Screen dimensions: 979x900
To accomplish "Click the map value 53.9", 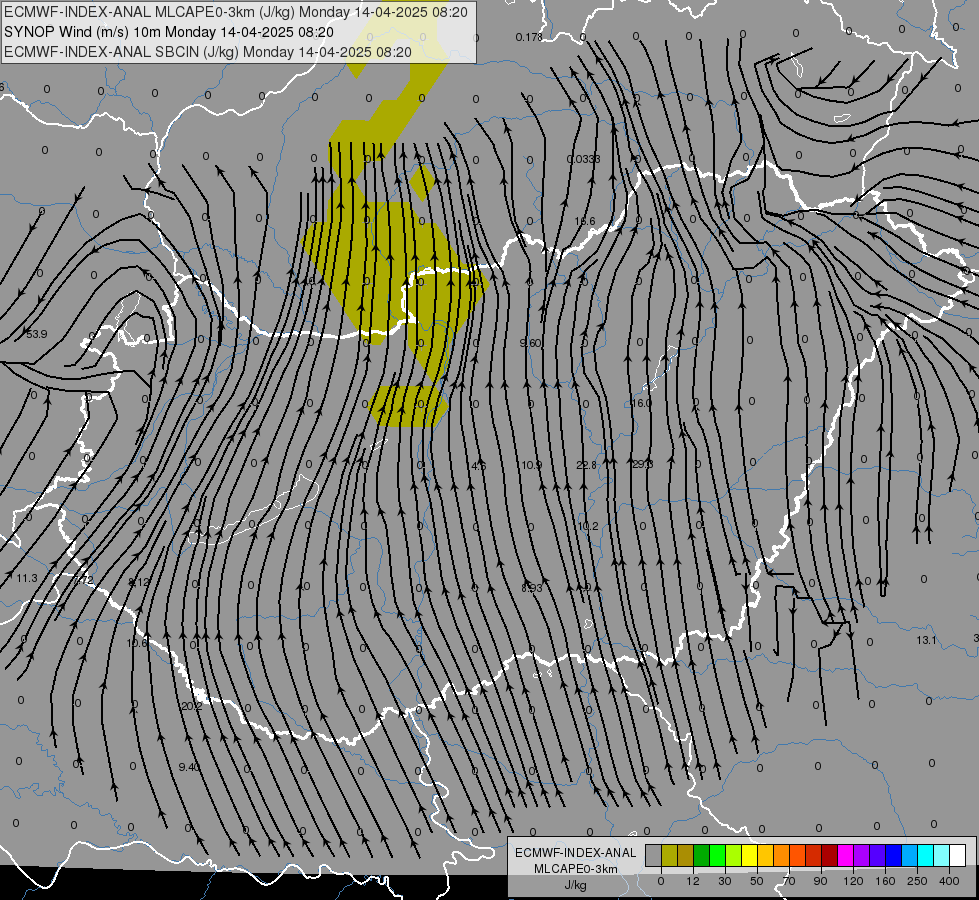I will click(x=37, y=334).
